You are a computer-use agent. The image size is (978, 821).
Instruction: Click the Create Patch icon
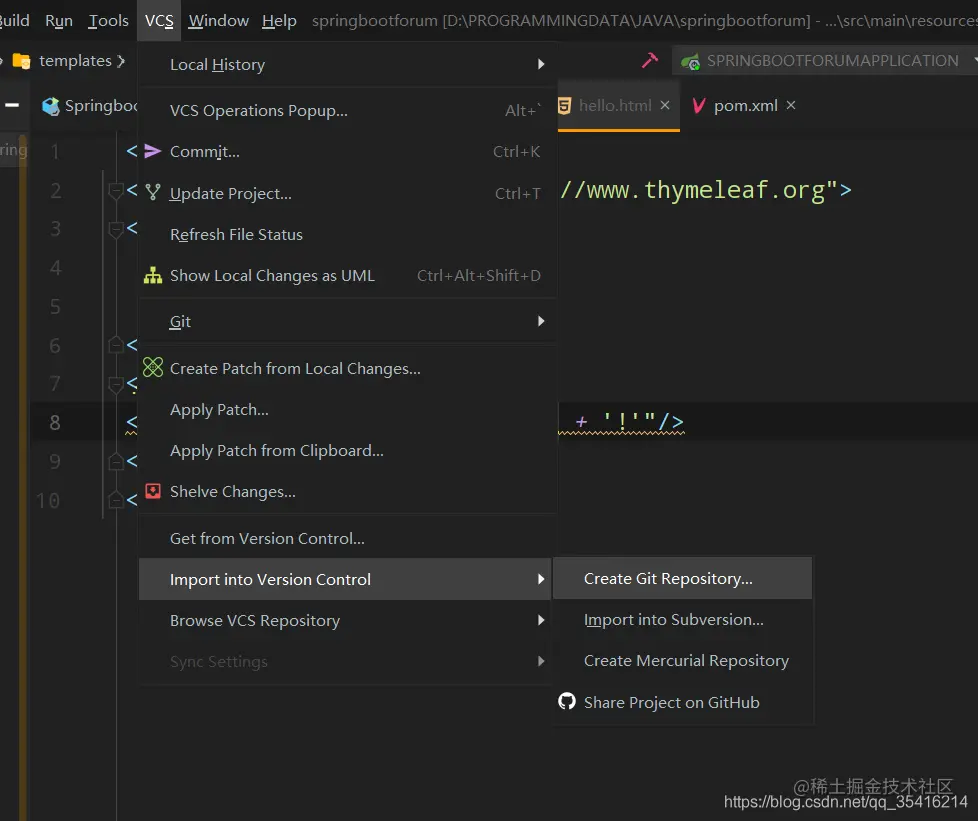click(153, 367)
